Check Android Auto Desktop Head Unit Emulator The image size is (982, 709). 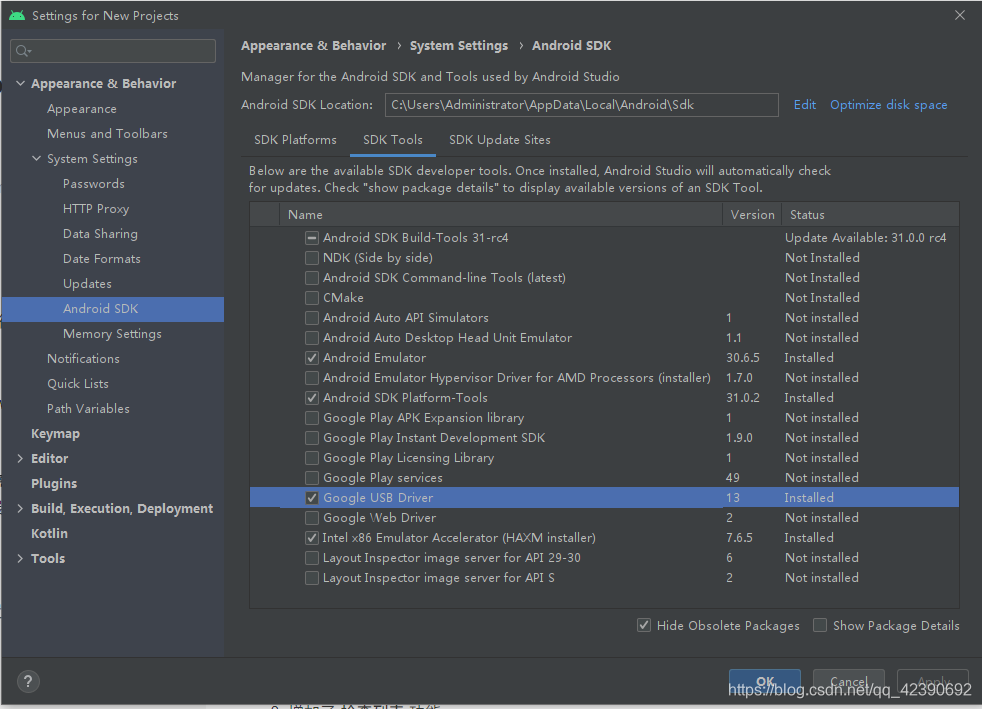[x=312, y=338]
